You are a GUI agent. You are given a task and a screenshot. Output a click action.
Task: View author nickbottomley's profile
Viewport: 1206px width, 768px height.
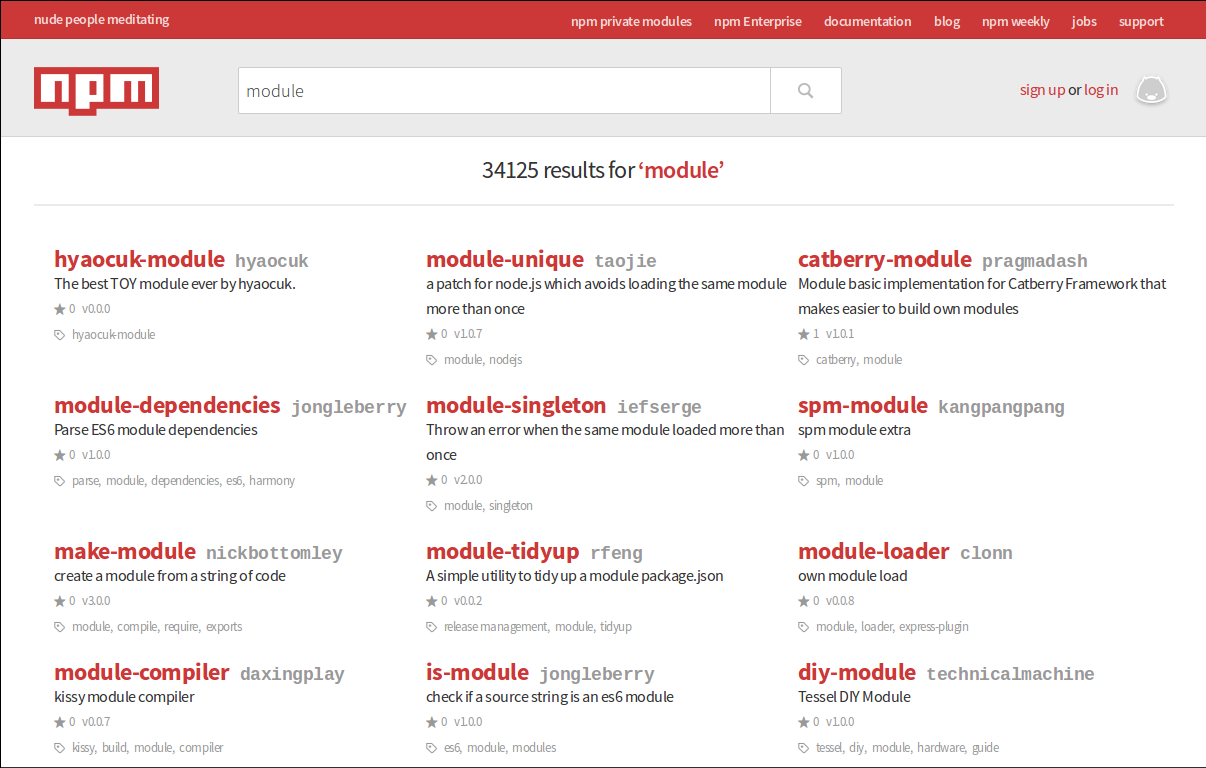click(x=274, y=554)
